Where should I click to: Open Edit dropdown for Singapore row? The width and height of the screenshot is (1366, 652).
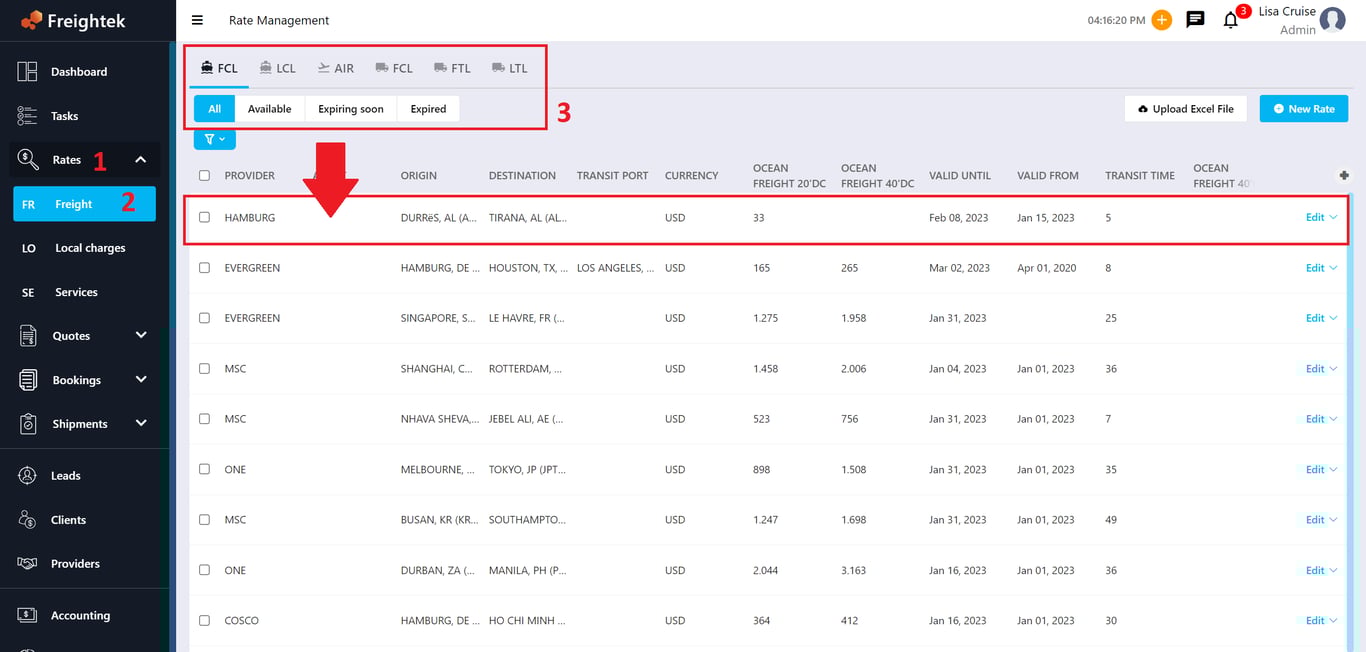coord(1321,318)
